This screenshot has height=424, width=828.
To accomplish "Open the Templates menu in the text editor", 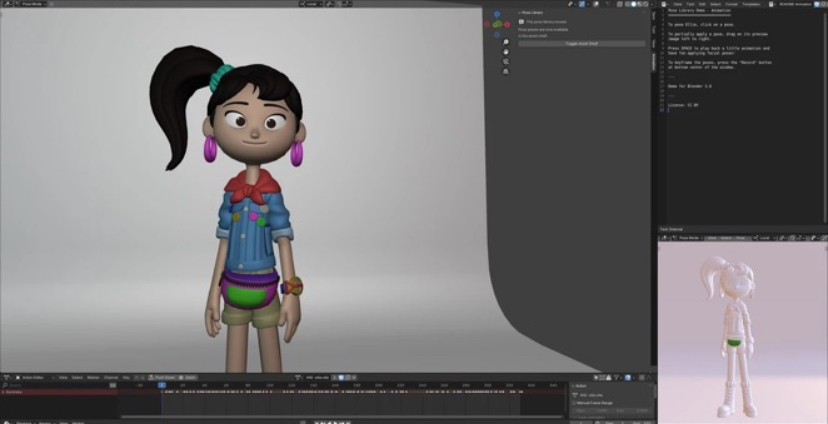I will (x=751, y=4).
